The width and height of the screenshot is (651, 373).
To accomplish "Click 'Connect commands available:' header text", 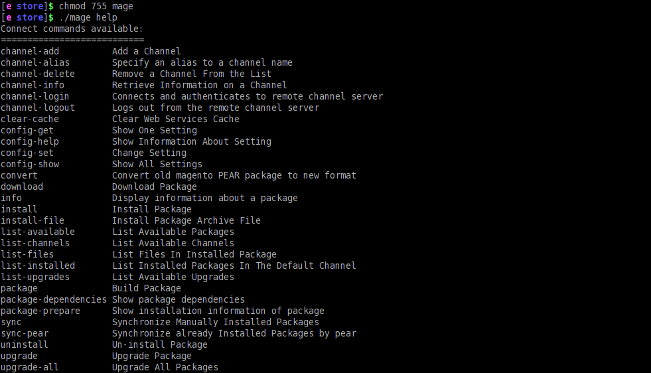I will pyautogui.click(x=72, y=29).
